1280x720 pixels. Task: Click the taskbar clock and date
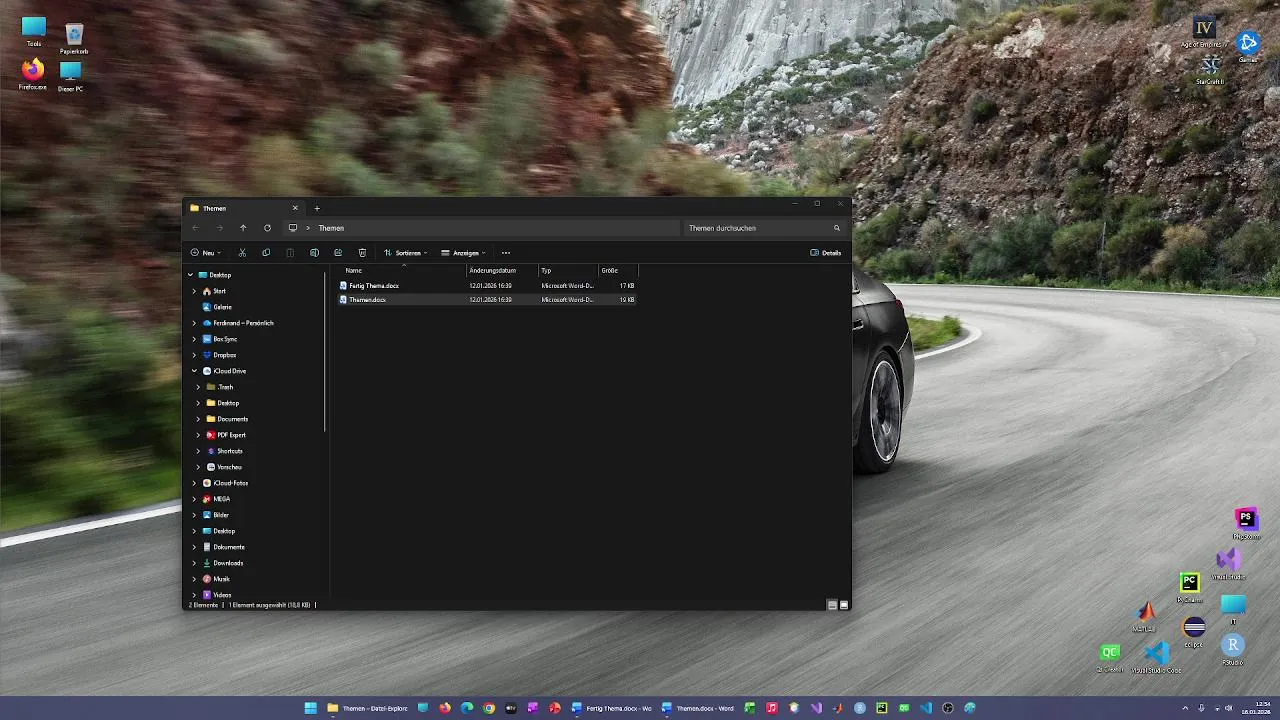point(1256,708)
